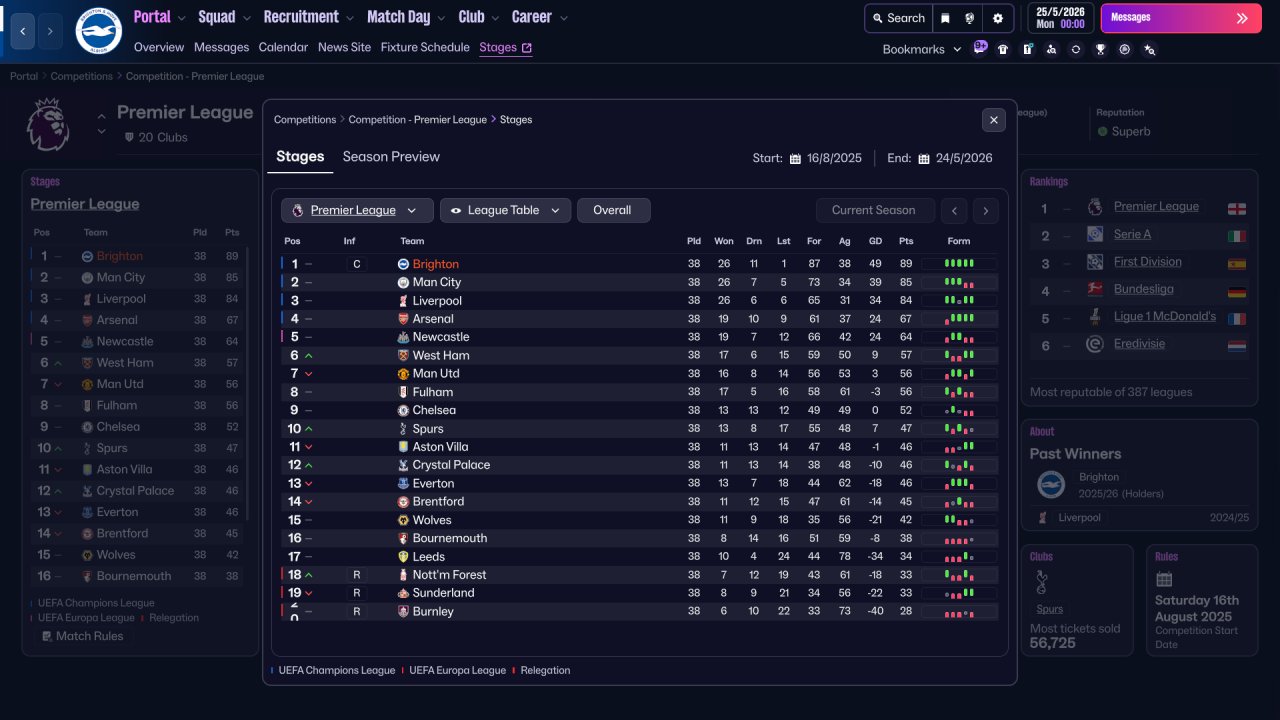Open Match Rules in the background Stages panel
This screenshot has height=720, width=1280.
coord(81,636)
